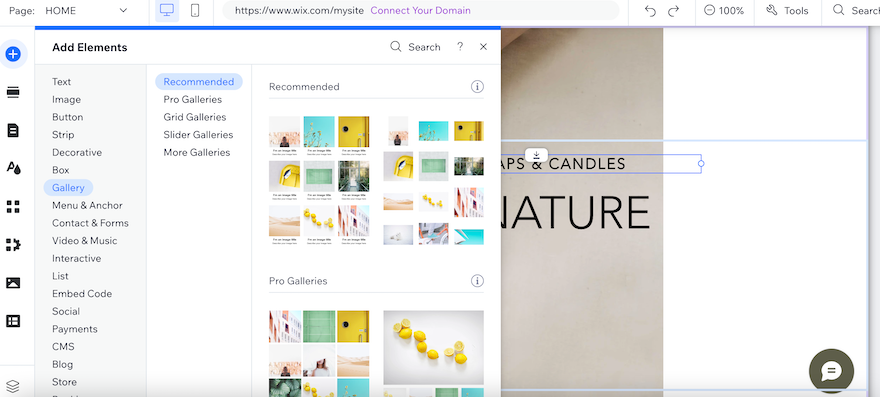Select Video & Music category

point(85,241)
